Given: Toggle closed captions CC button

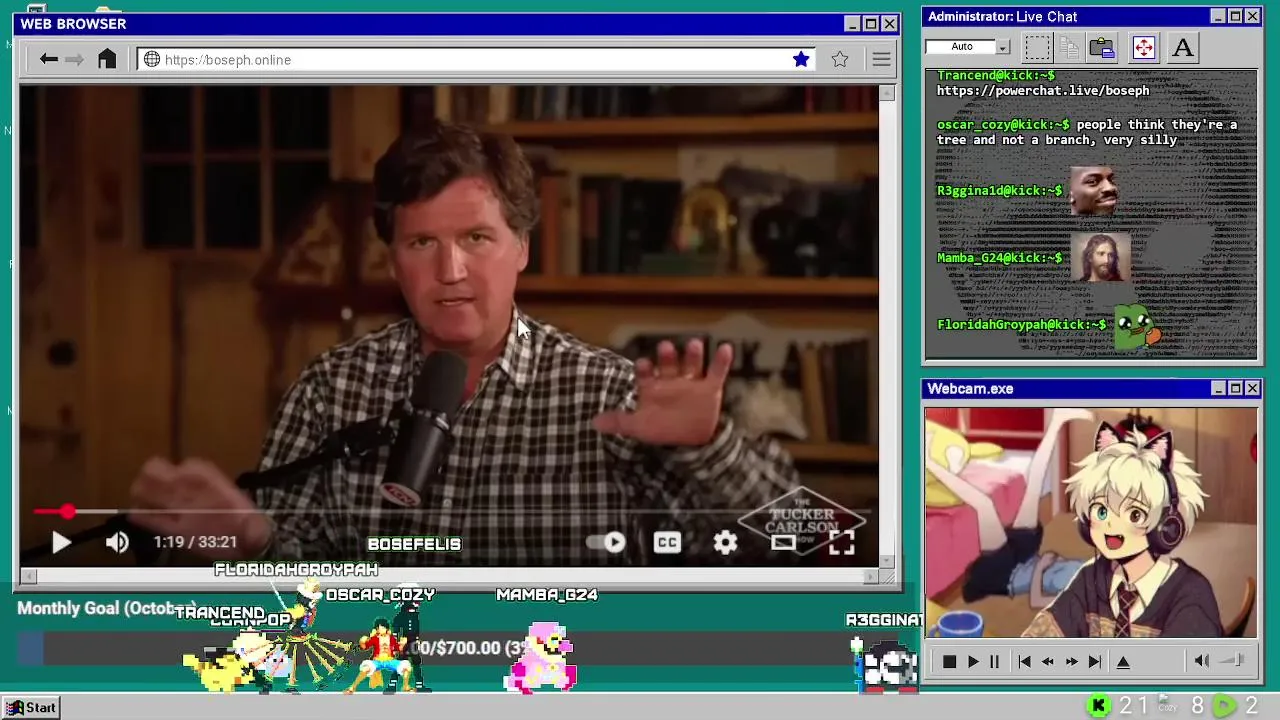Looking at the screenshot, I should tap(667, 542).
